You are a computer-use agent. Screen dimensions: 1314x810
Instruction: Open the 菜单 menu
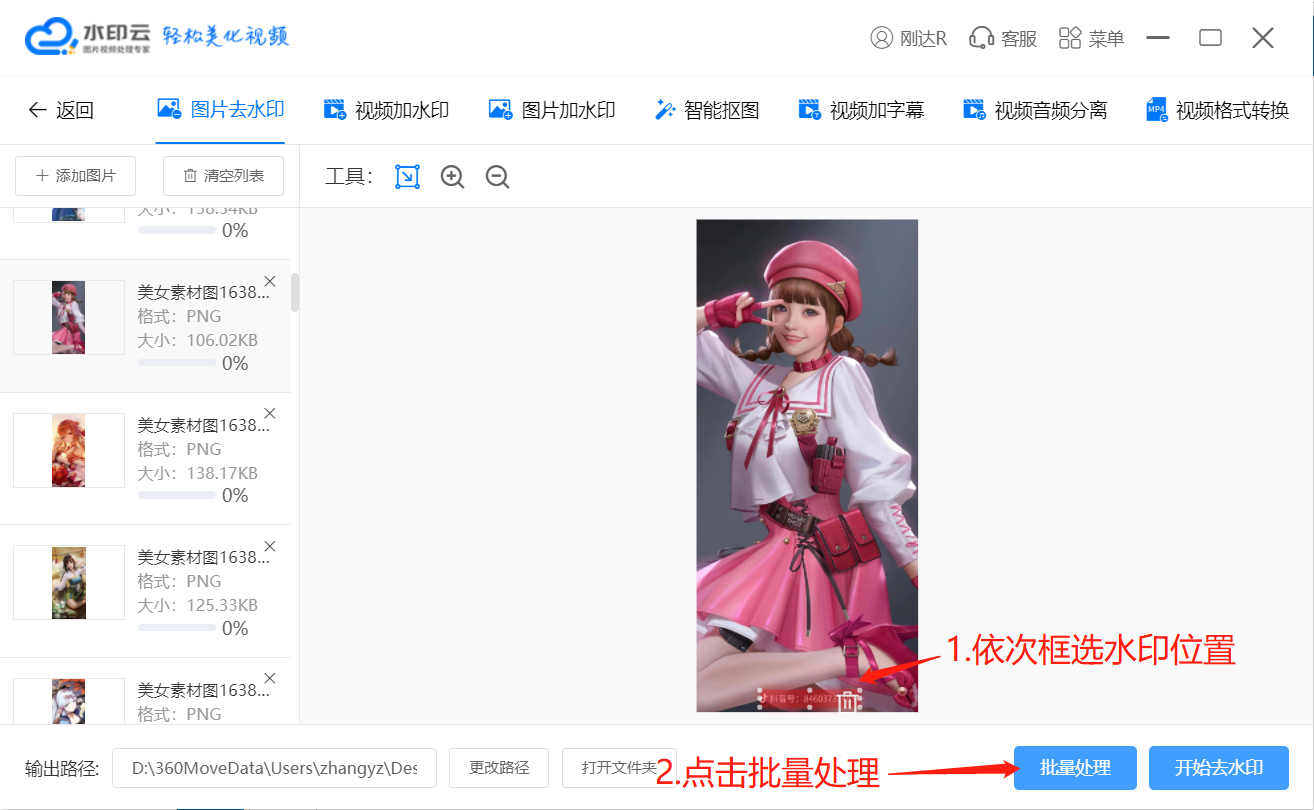[x=1091, y=38]
